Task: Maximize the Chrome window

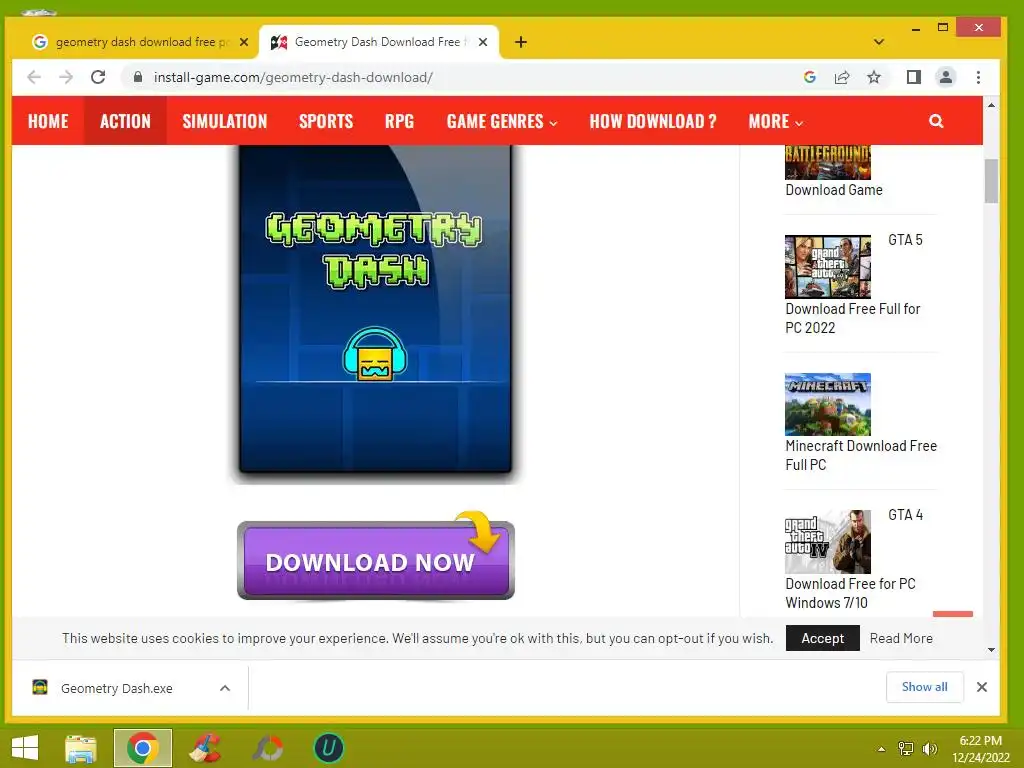Action: click(x=942, y=27)
